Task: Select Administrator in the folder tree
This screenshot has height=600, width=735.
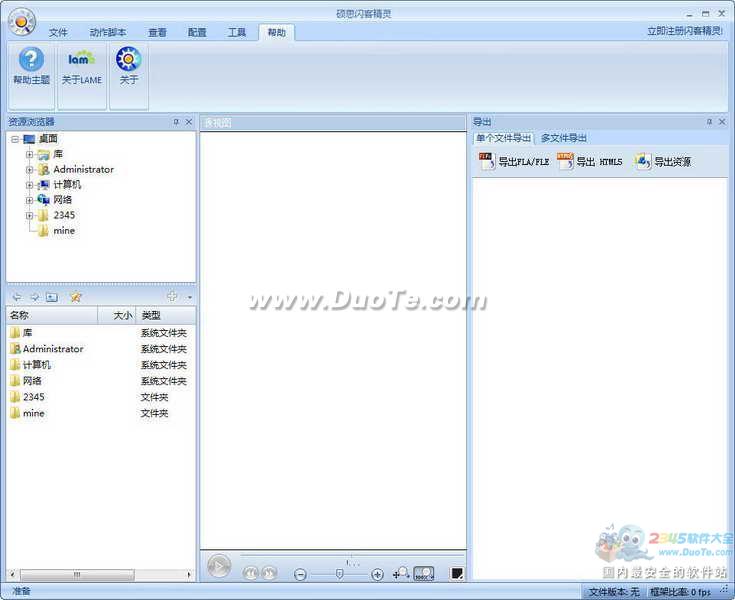Action: coord(83,169)
